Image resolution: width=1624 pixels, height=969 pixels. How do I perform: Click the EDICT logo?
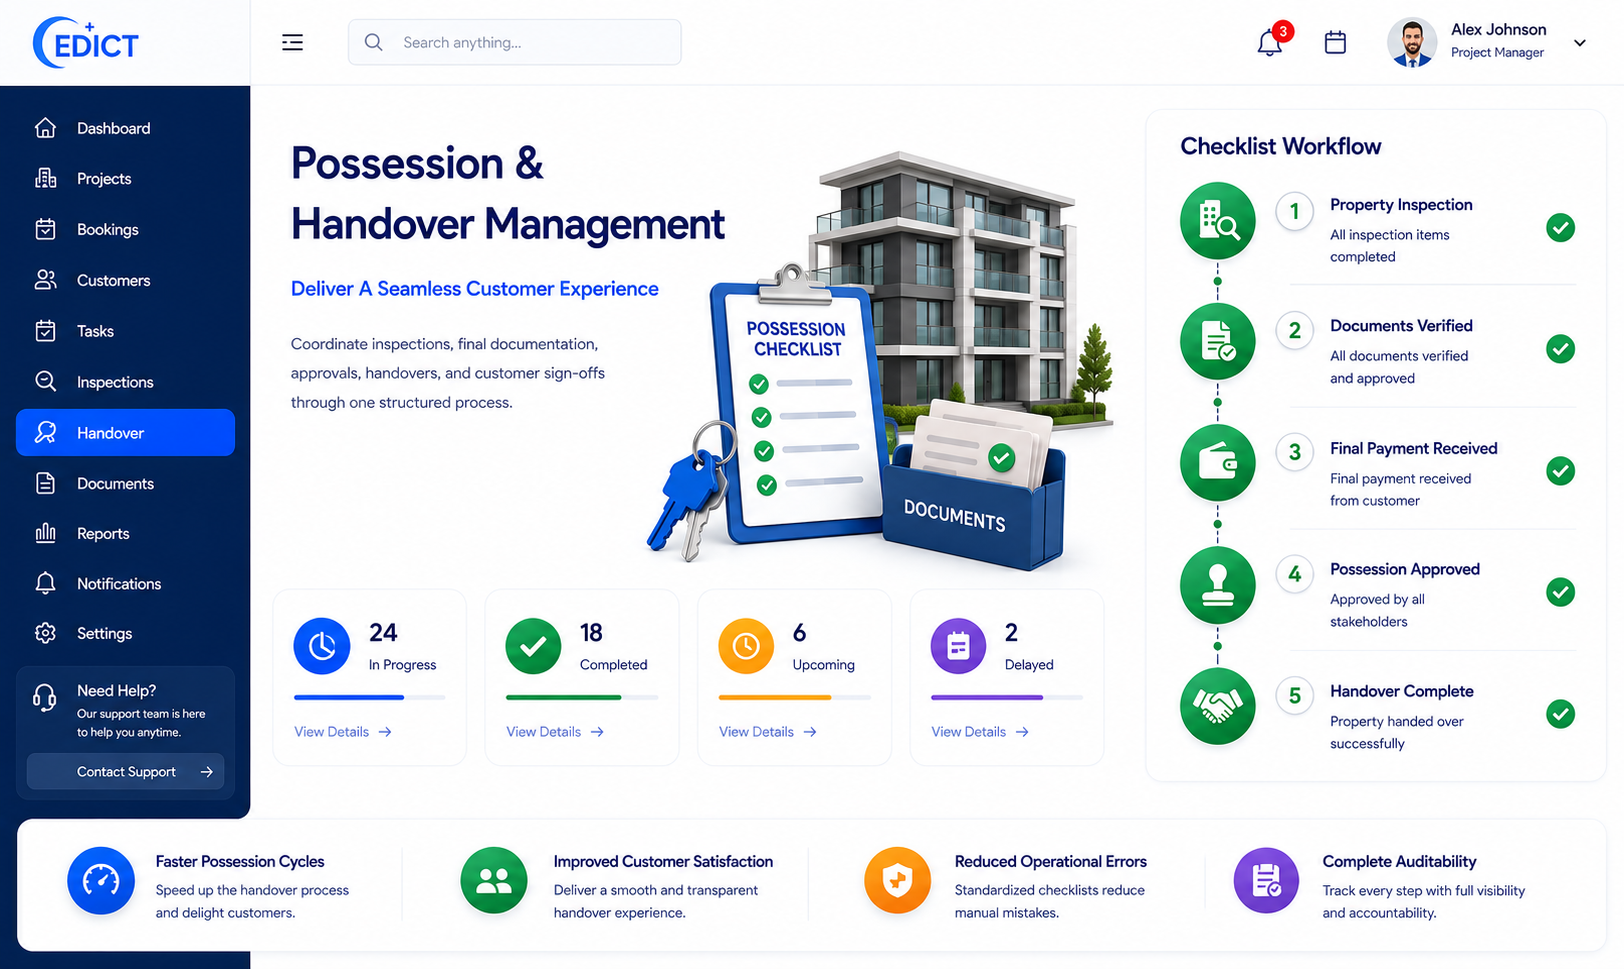click(86, 43)
